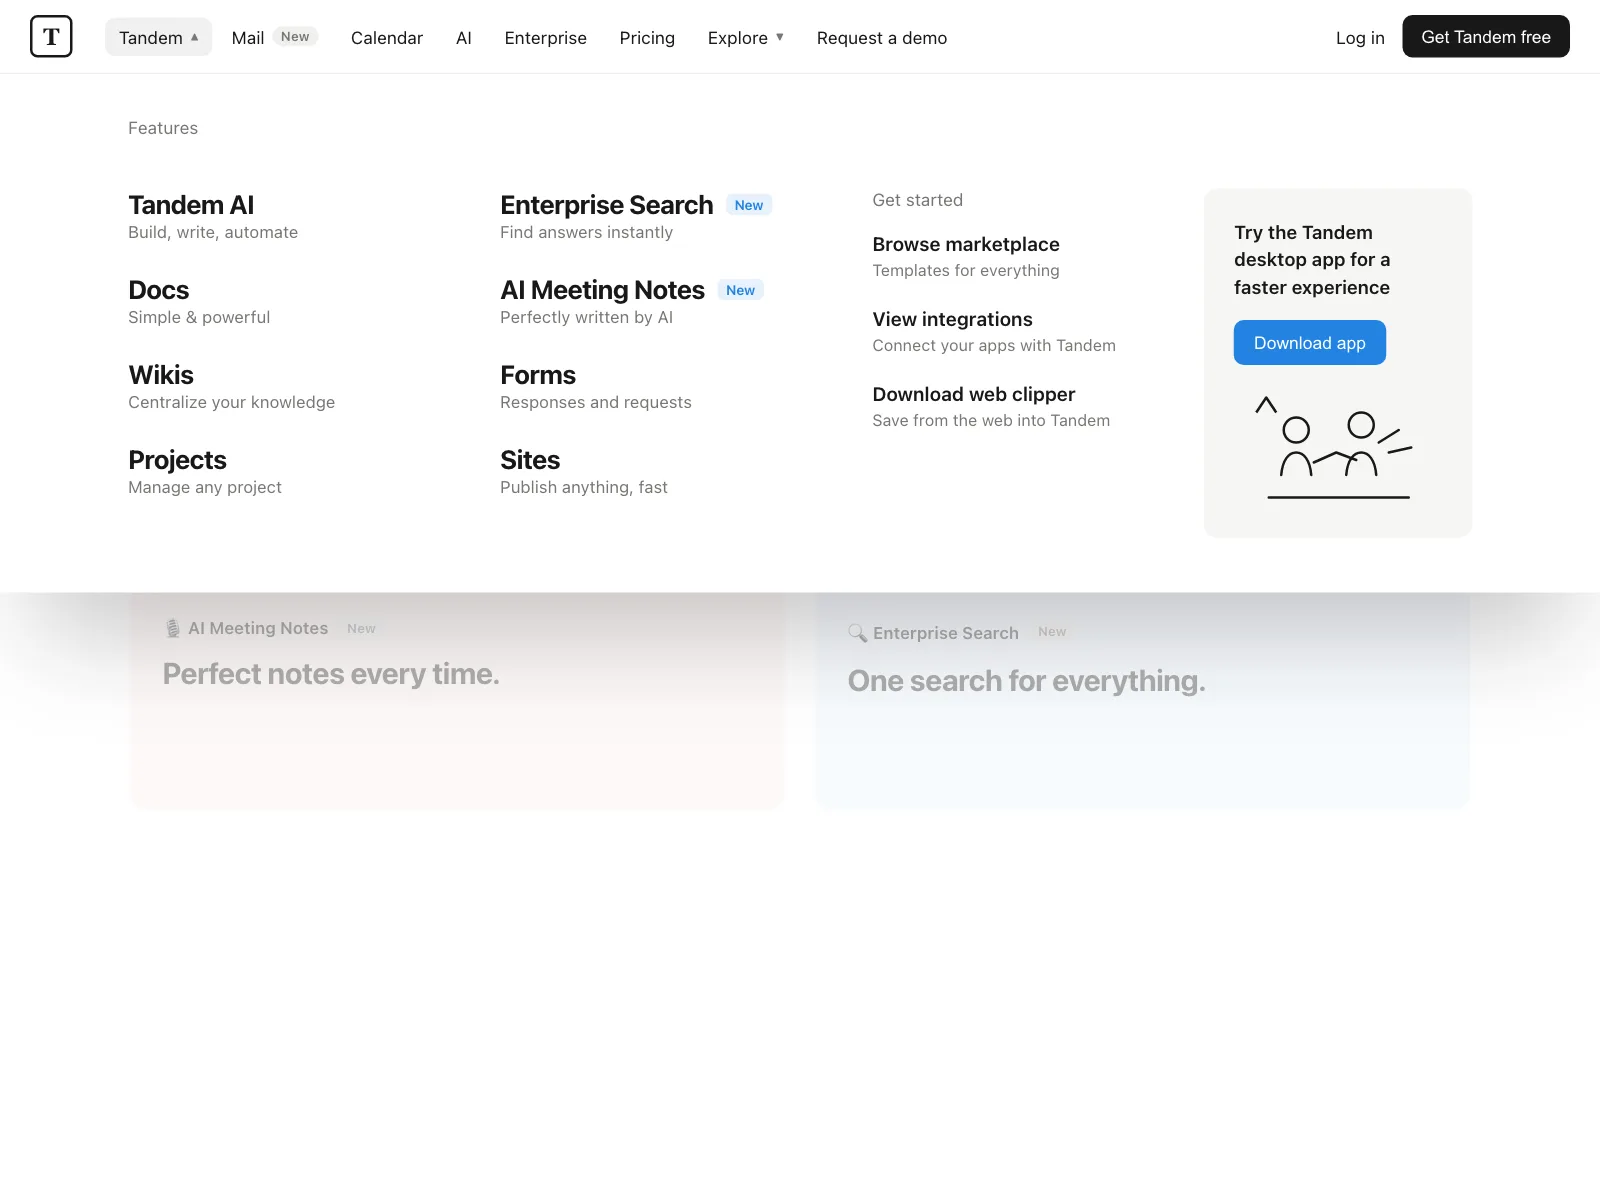Viewport: 1600px width, 1200px height.
Task: Go to Calendar in navigation
Action: 387,38
